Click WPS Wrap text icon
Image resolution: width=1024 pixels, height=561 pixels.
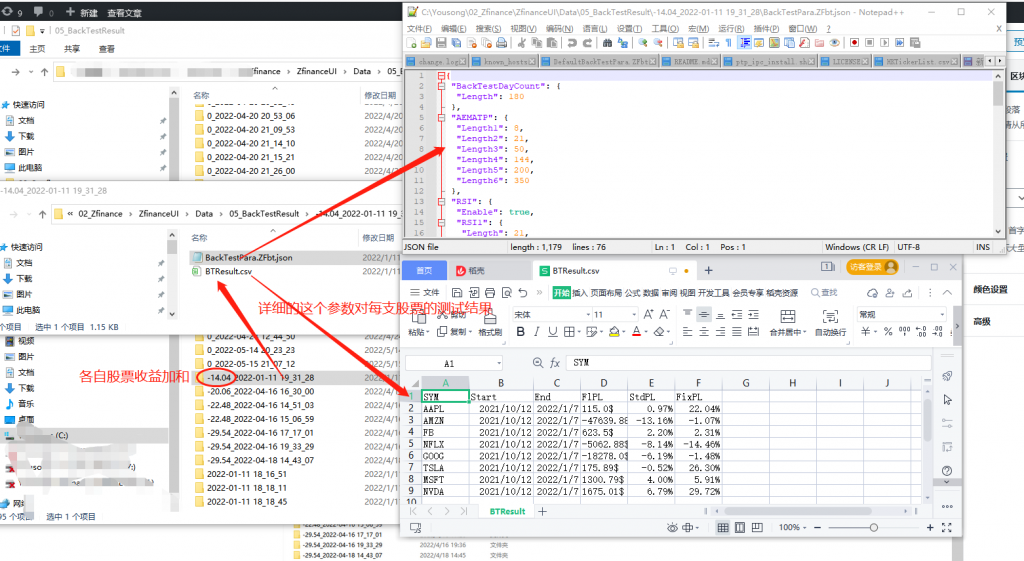(x=830, y=323)
